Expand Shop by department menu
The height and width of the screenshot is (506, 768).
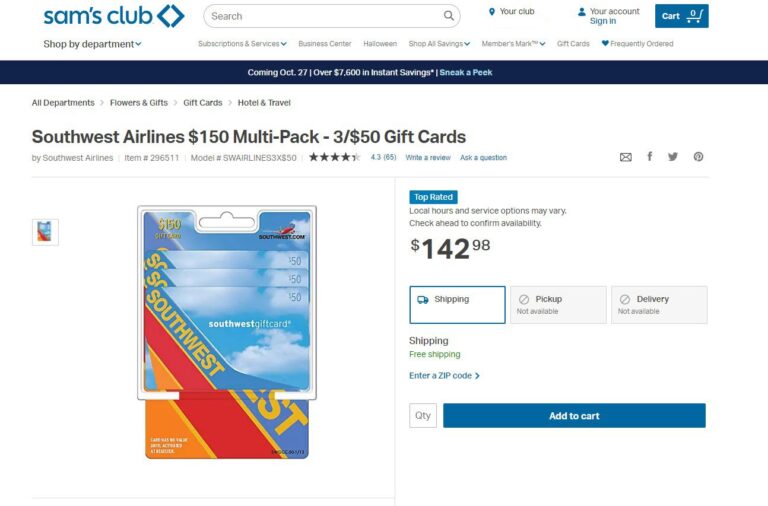pos(92,44)
